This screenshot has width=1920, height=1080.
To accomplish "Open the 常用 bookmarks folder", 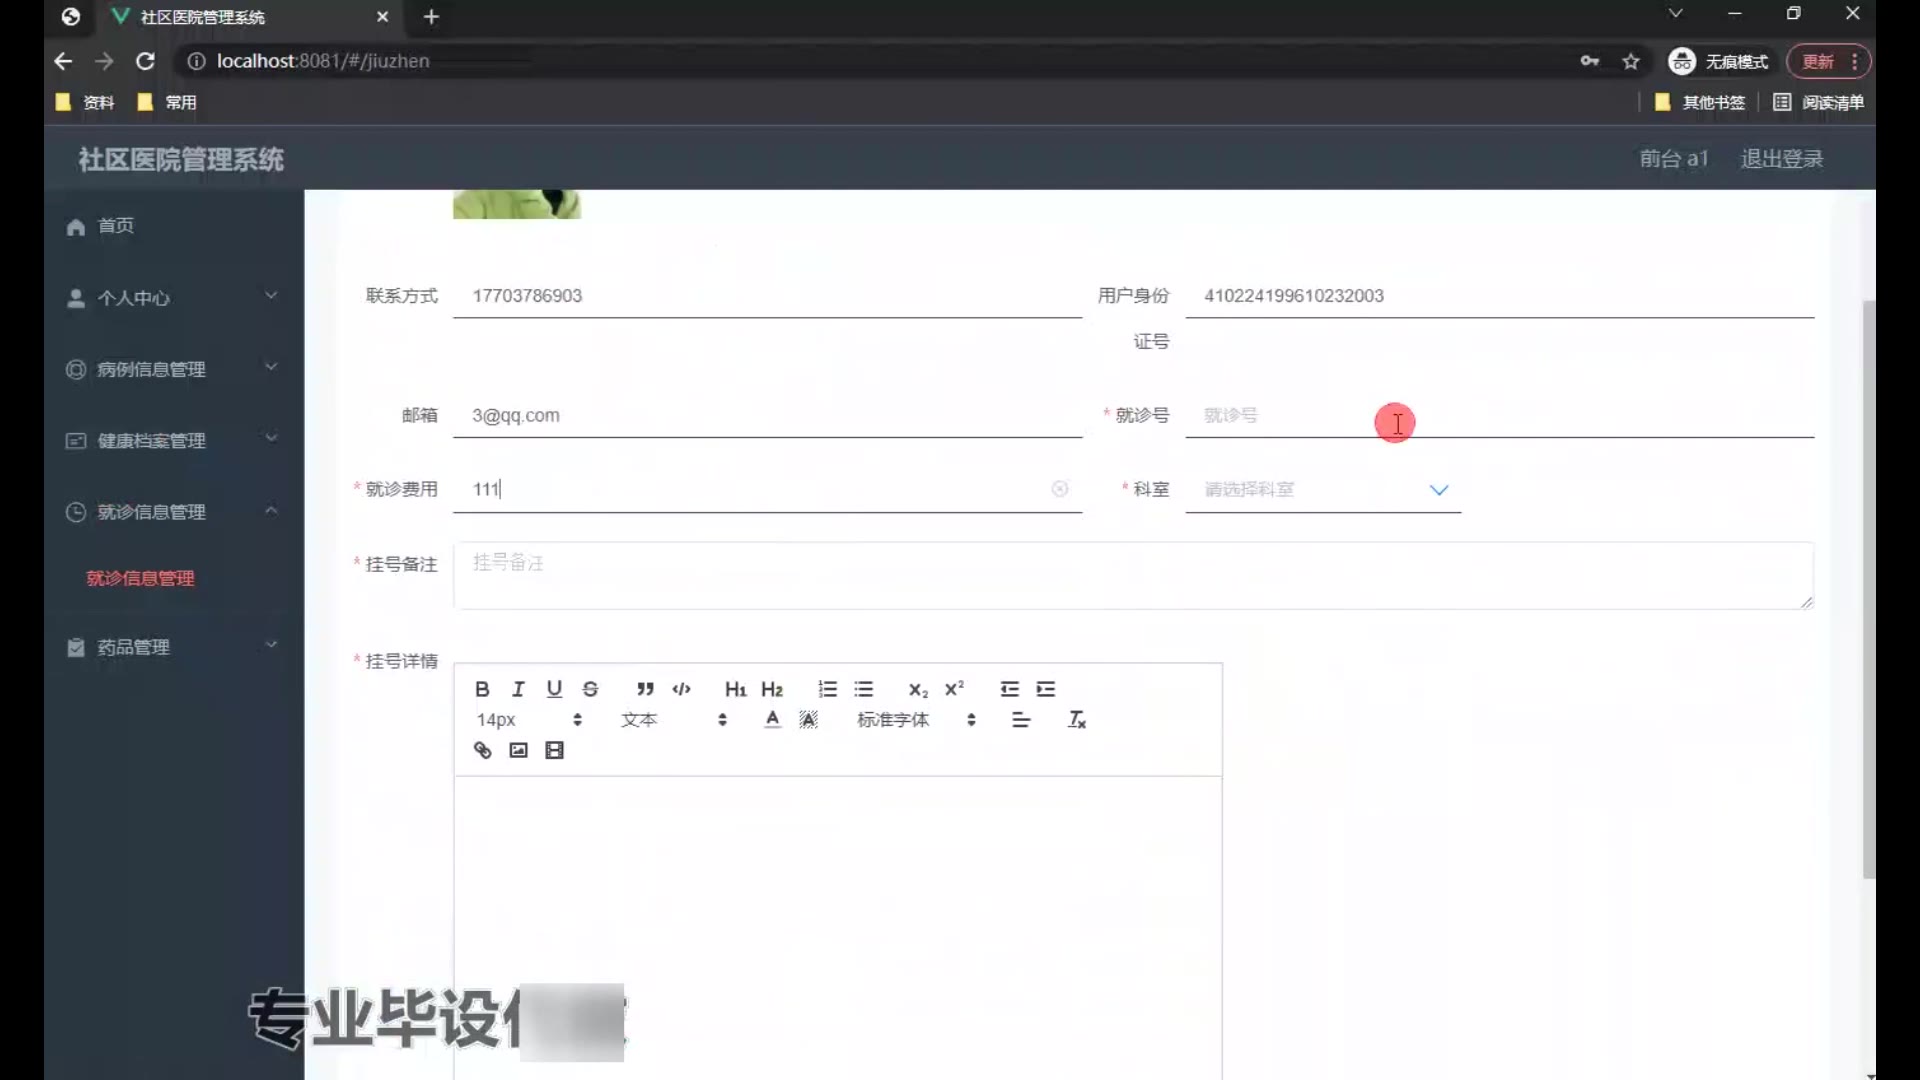I will click(167, 102).
